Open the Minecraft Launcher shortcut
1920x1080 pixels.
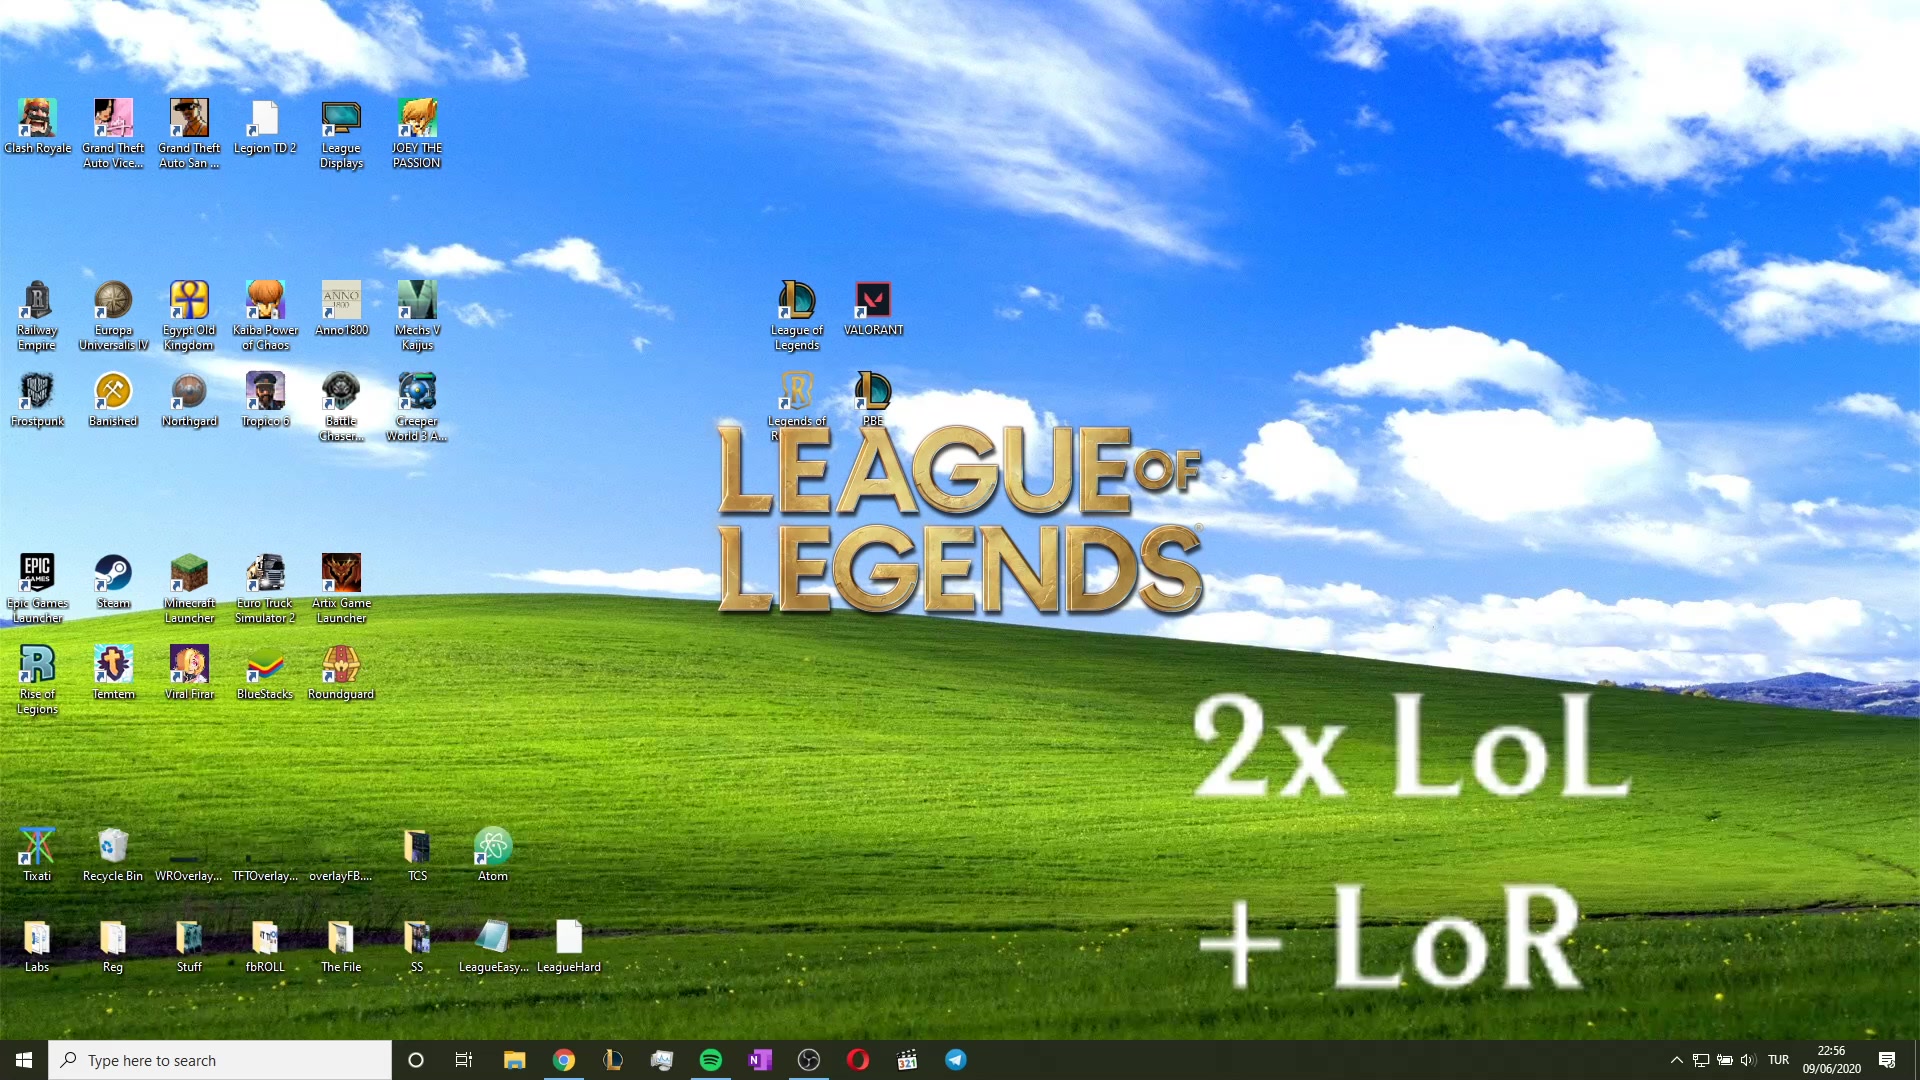[189, 588]
